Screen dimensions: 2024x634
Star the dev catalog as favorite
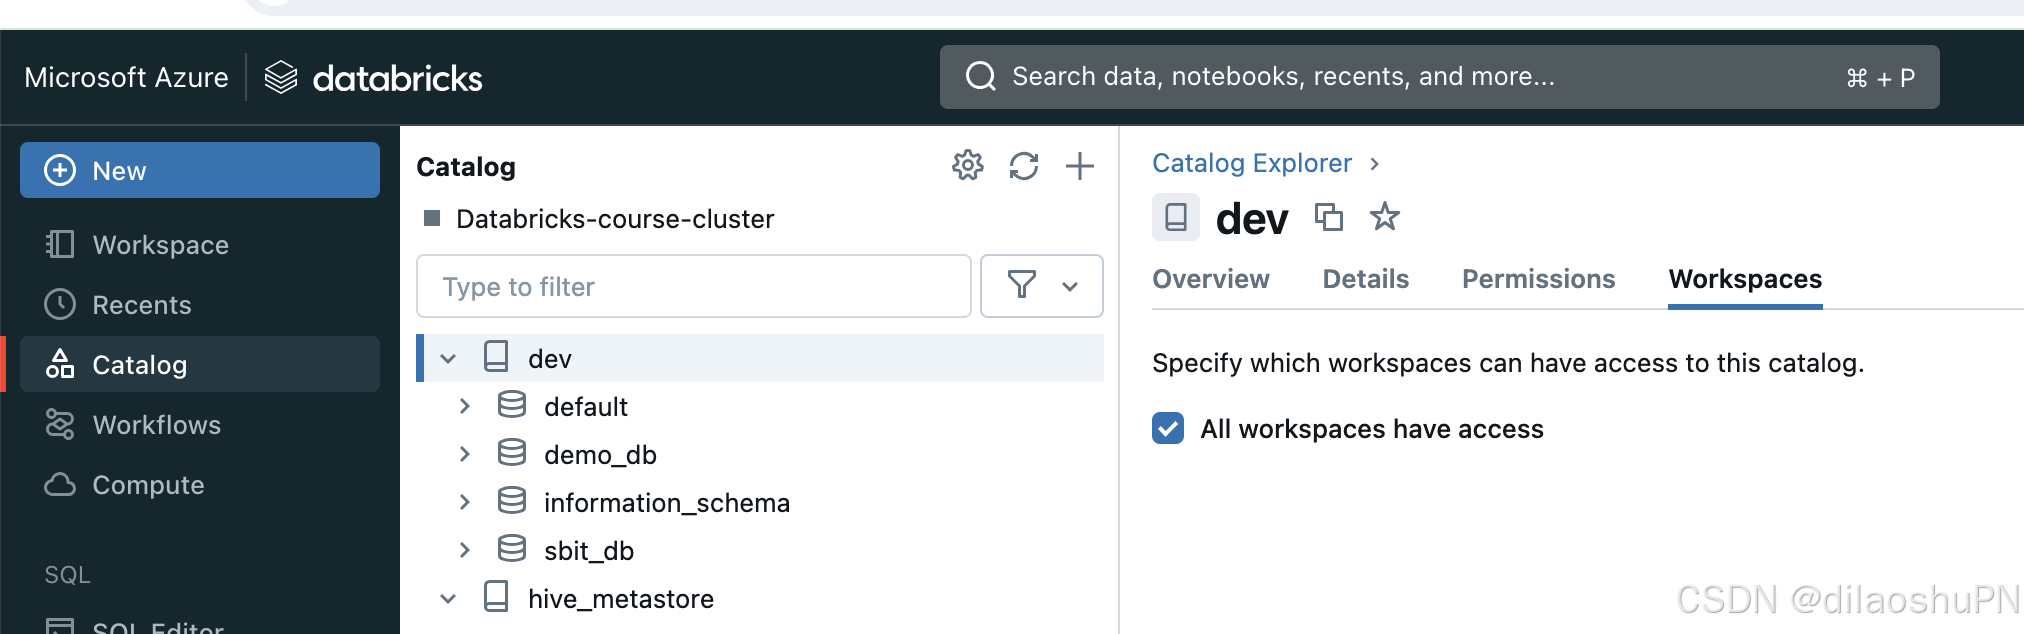[1384, 217]
